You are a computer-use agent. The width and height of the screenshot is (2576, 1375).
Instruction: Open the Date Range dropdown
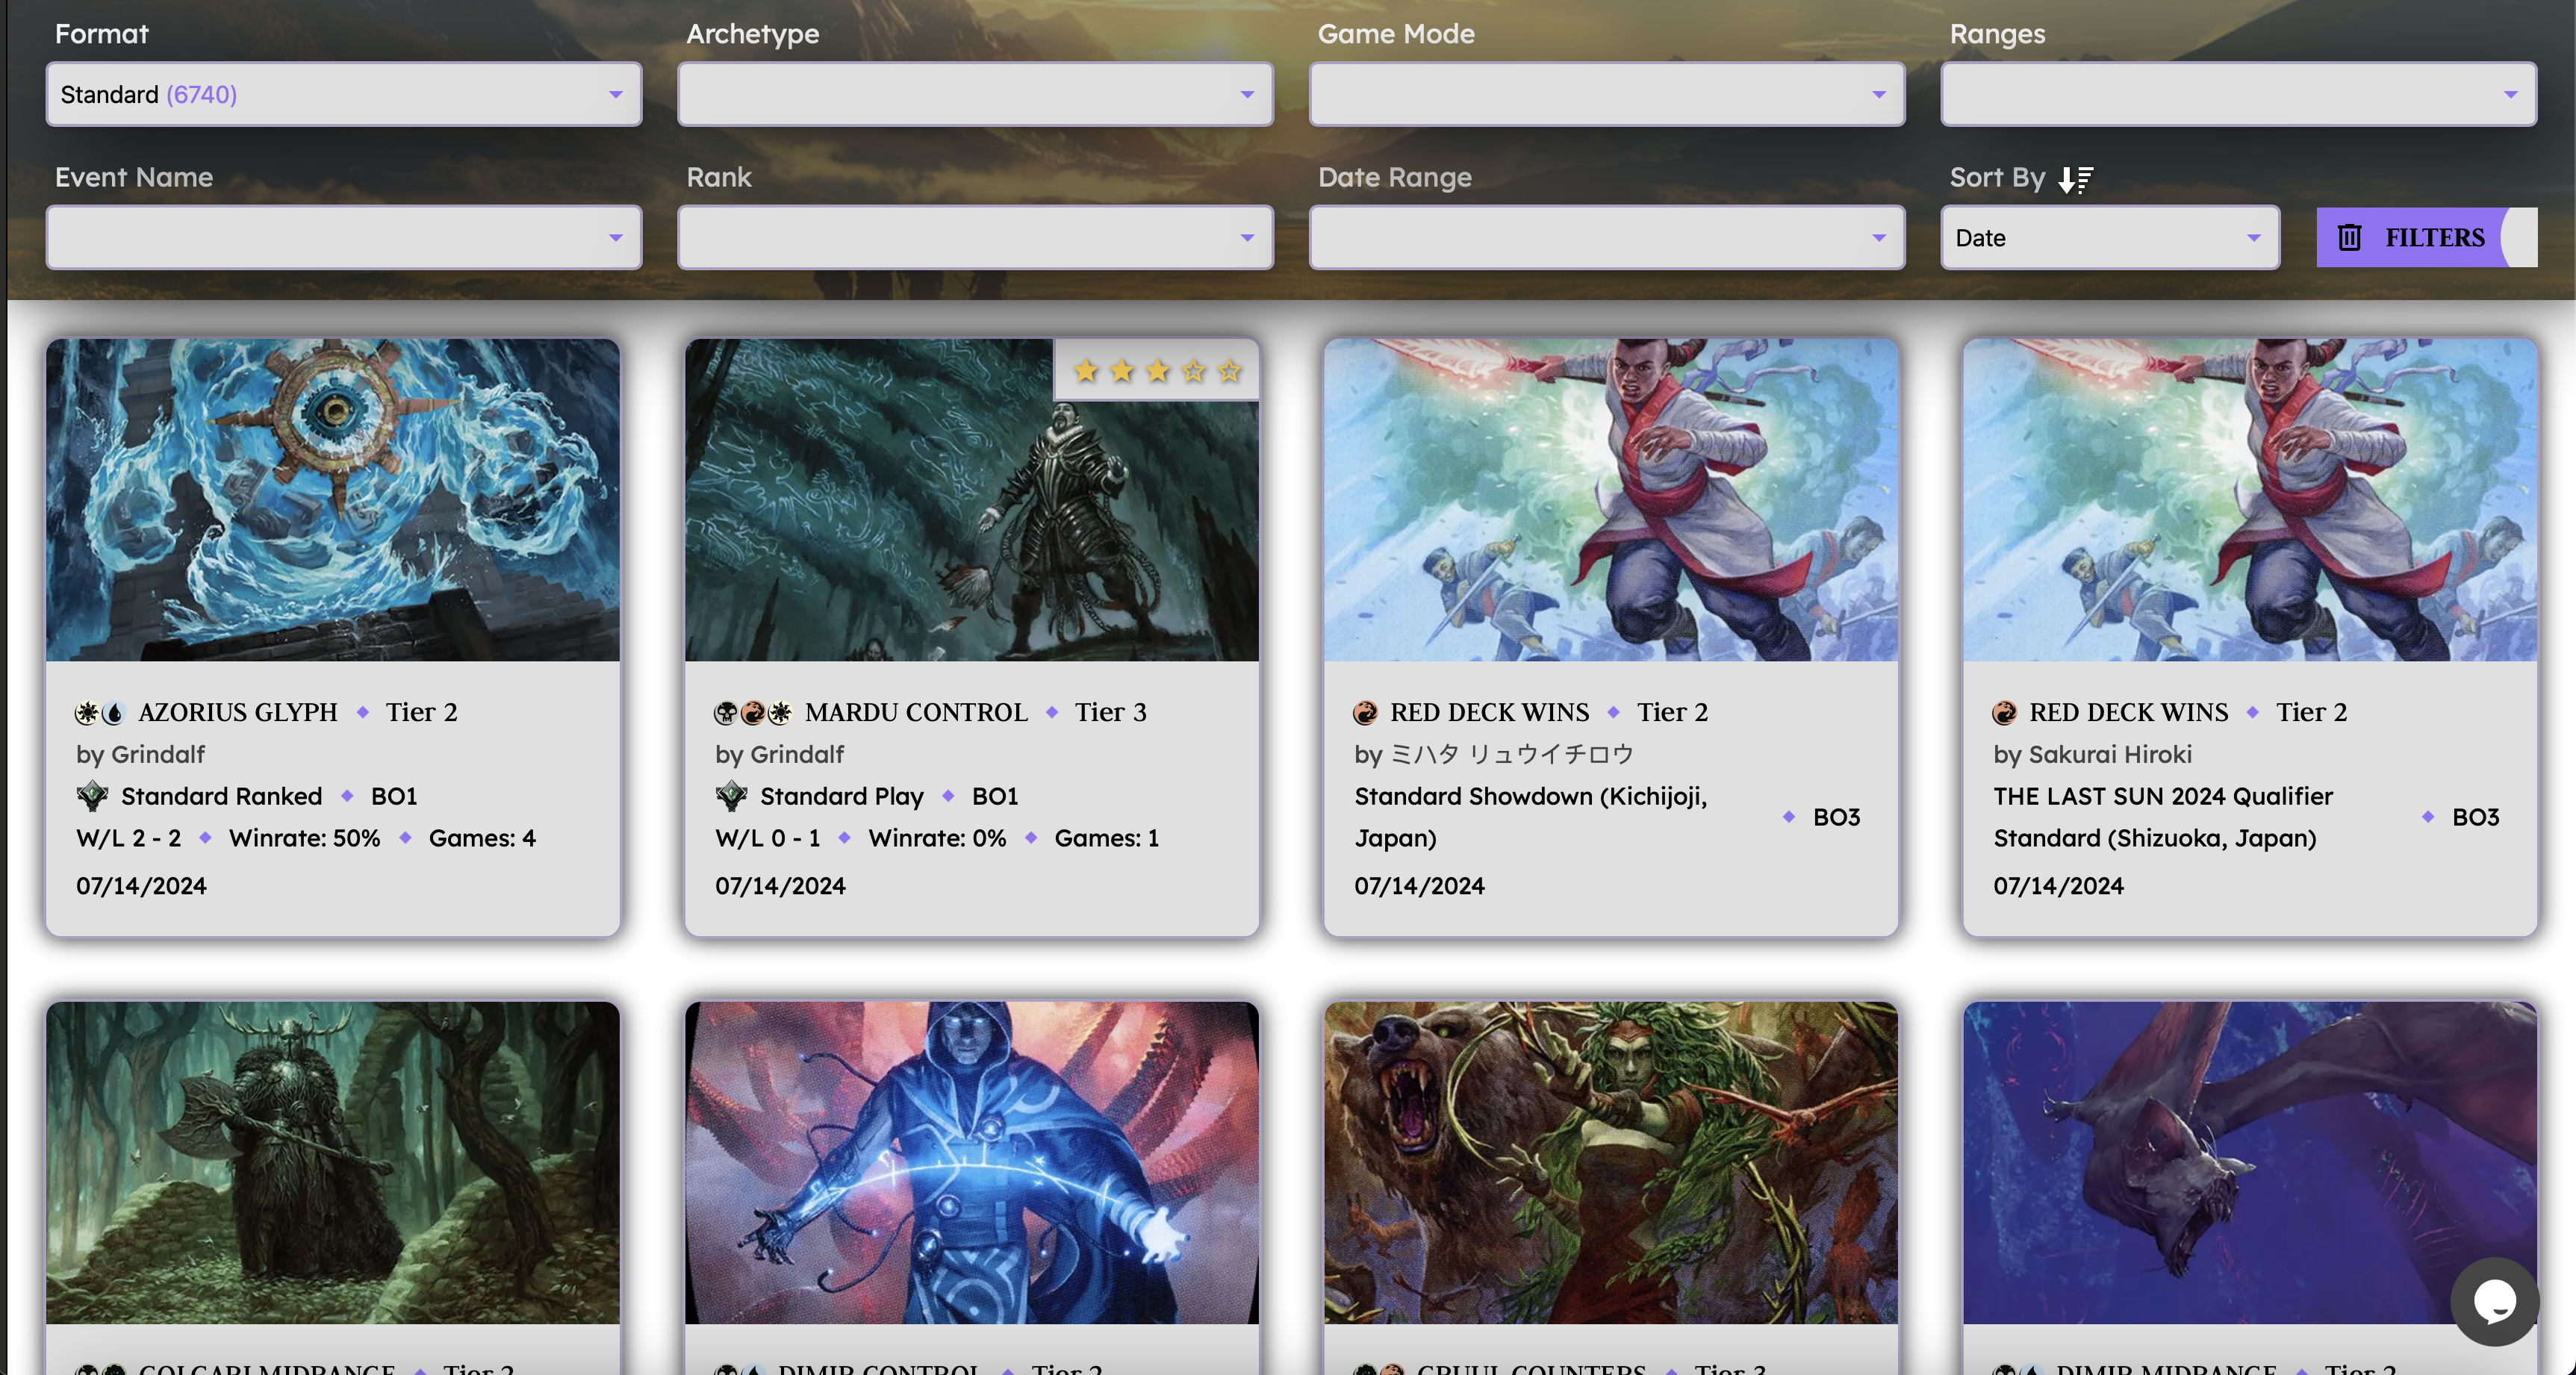(1607, 237)
